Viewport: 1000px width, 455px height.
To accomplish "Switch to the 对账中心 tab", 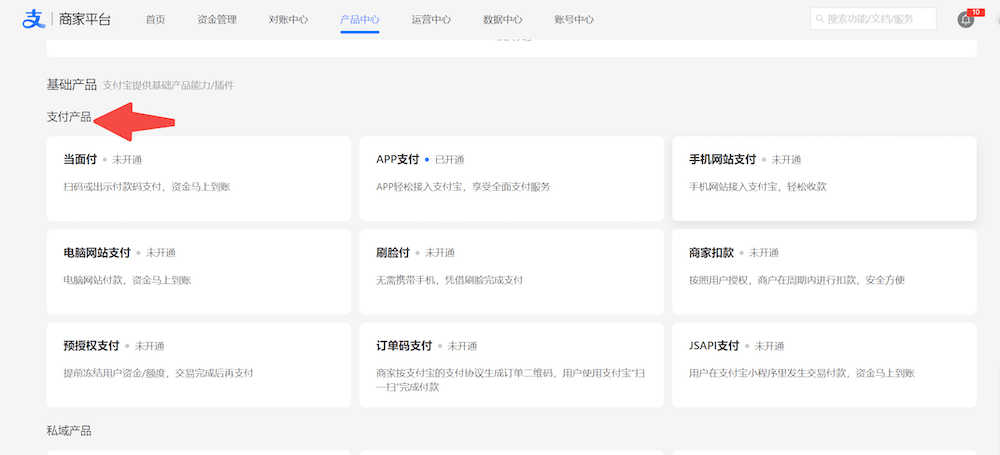I will coord(288,19).
